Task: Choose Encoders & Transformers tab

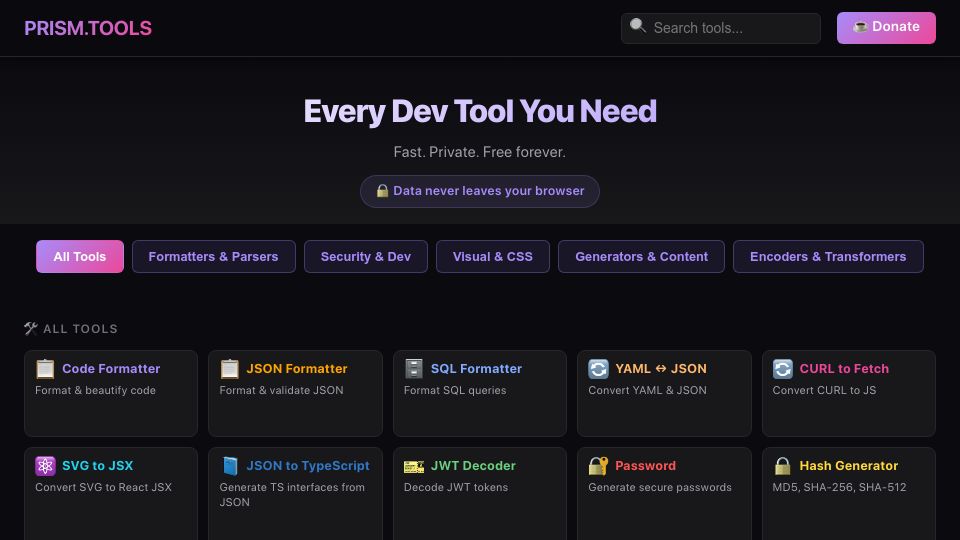Action: coord(828,257)
